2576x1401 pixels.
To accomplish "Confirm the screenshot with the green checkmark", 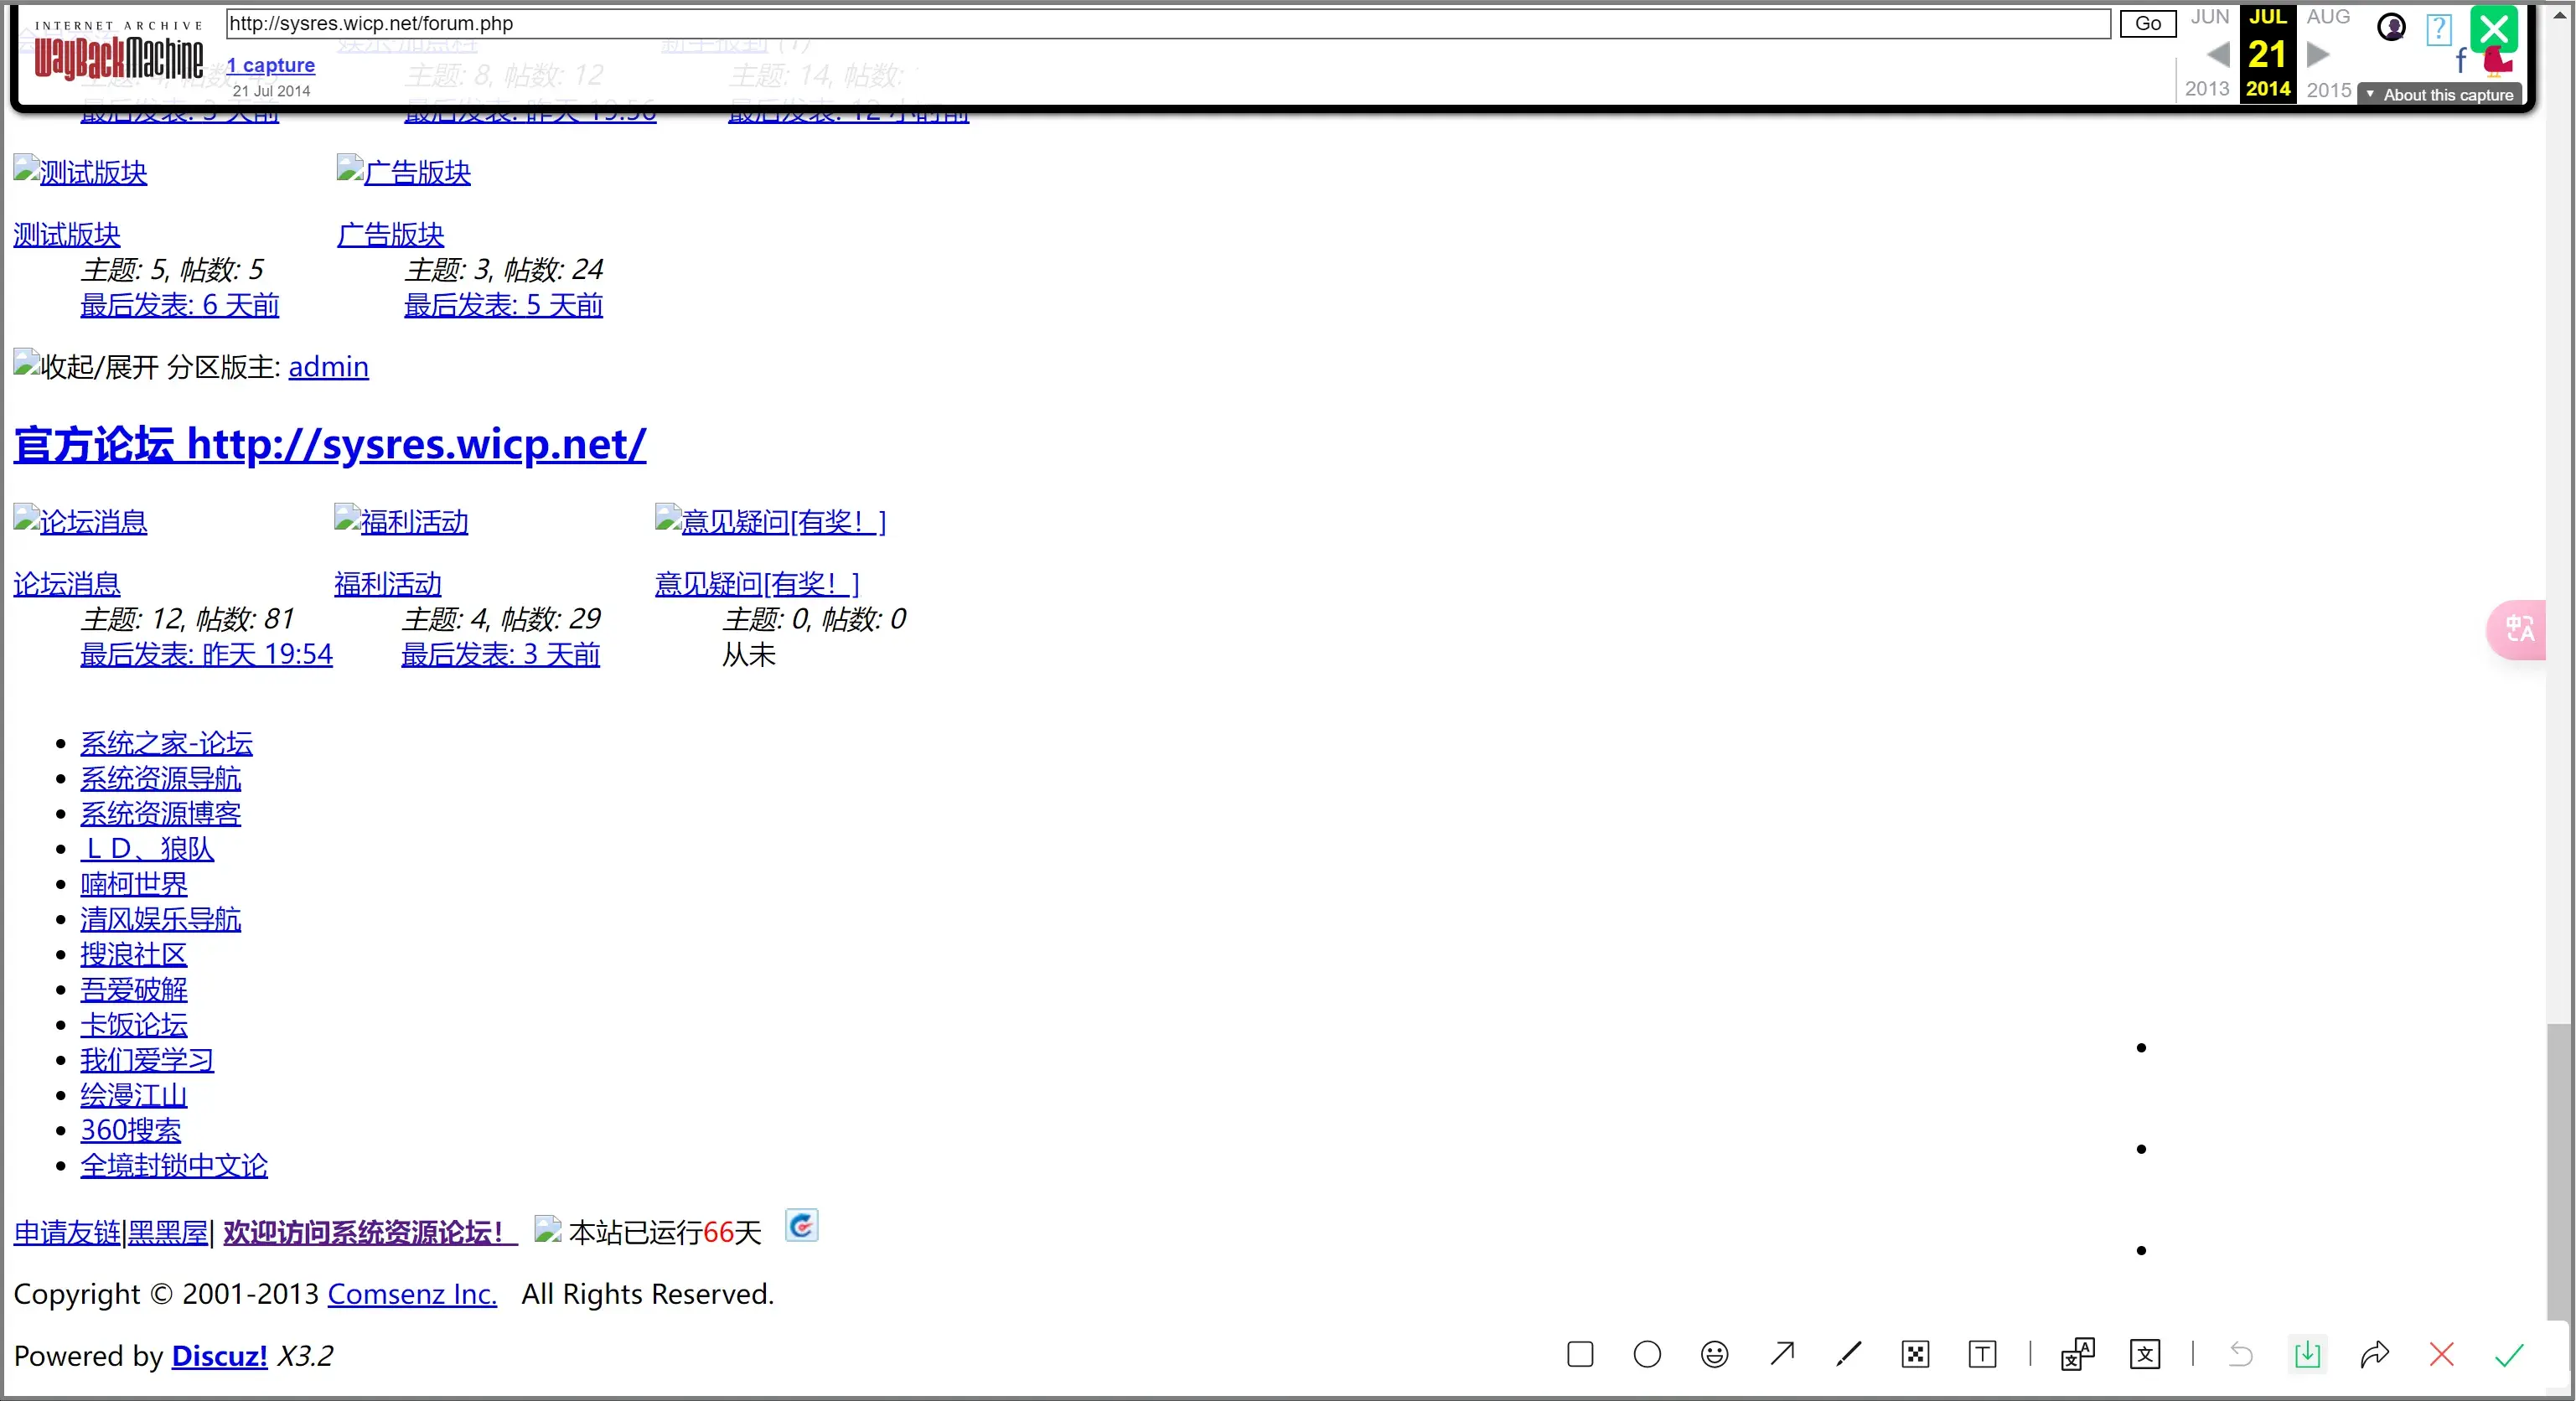I will pyautogui.click(x=2509, y=1354).
